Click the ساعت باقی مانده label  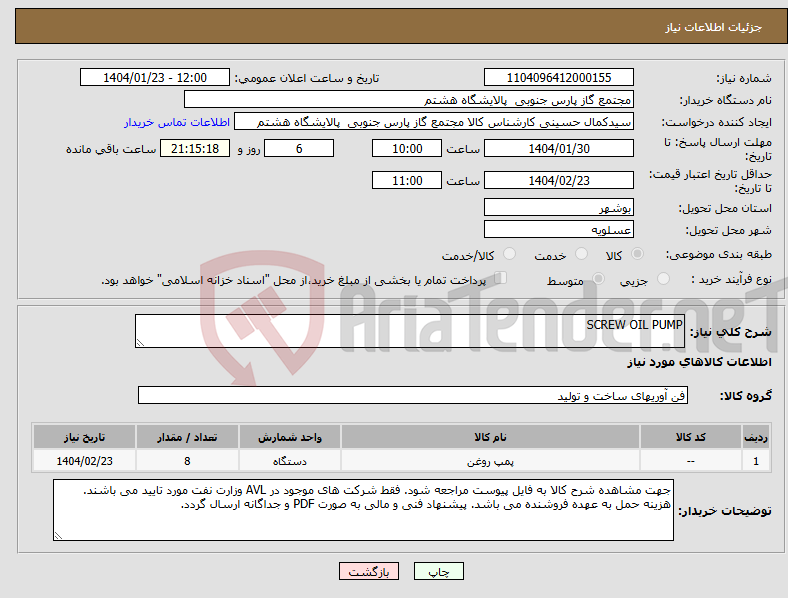[111, 149]
